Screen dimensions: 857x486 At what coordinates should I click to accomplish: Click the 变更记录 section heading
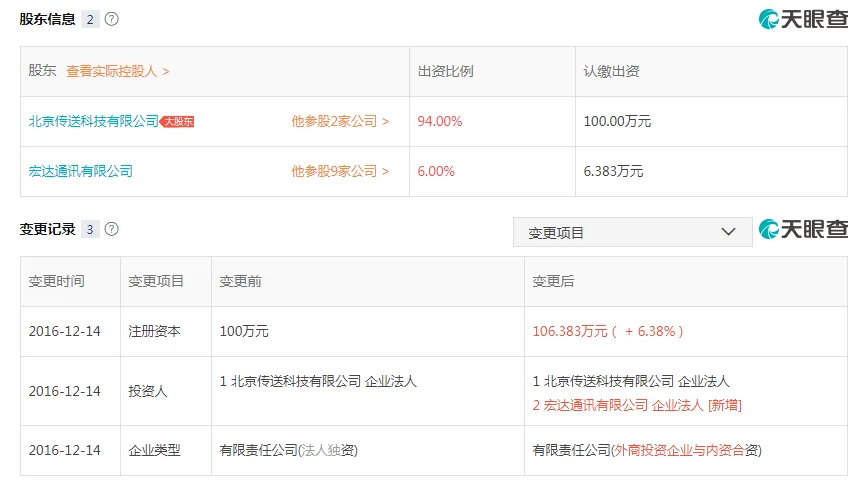click(47, 229)
